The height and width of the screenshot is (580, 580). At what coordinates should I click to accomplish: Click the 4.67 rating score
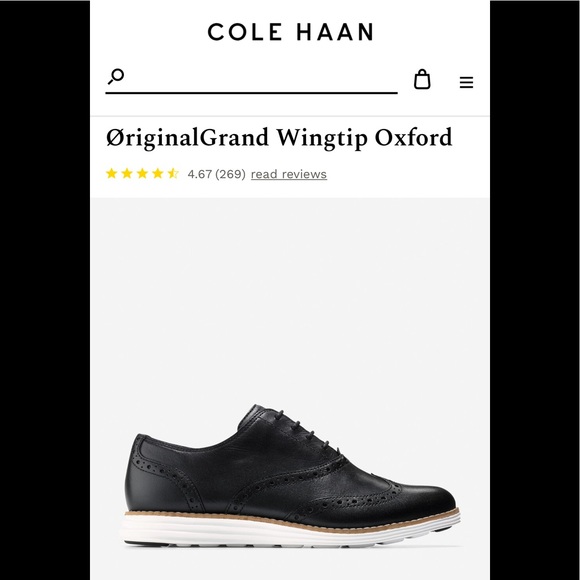point(199,174)
